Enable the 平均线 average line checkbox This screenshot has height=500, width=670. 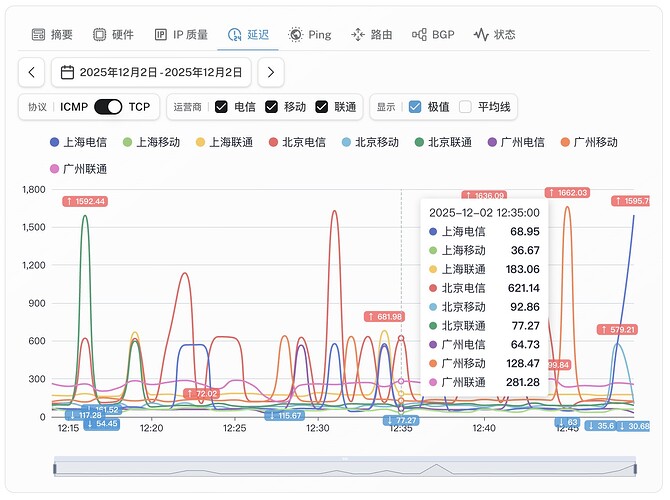465,107
